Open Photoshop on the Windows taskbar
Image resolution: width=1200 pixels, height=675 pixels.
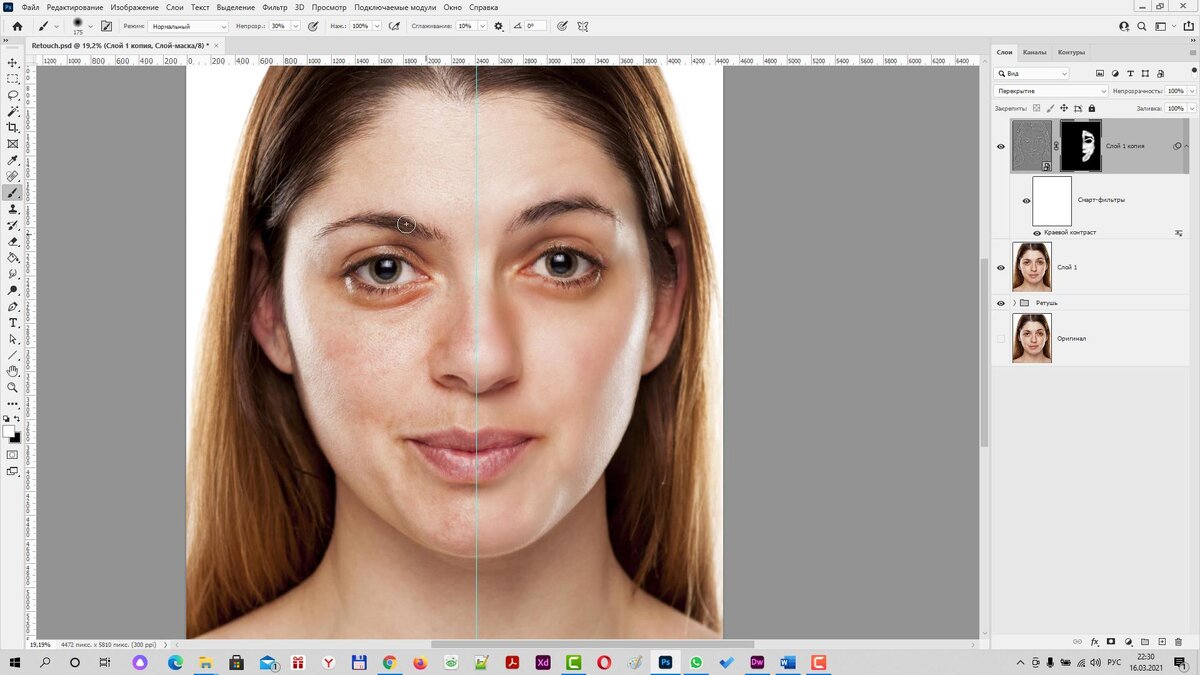point(665,662)
